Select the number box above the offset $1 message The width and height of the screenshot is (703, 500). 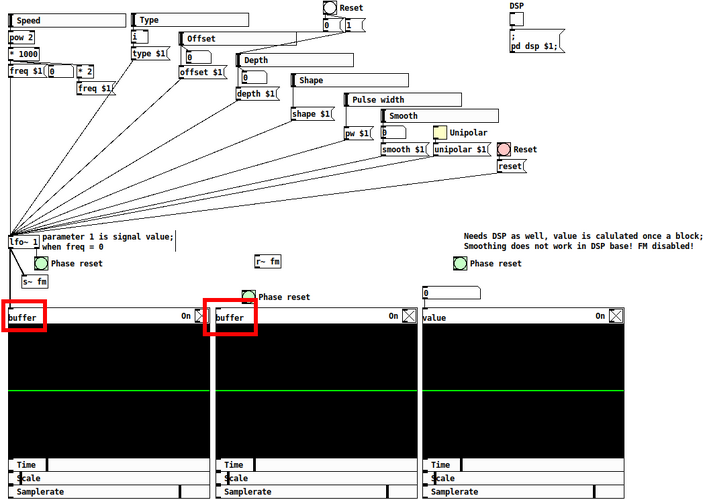click(199, 57)
